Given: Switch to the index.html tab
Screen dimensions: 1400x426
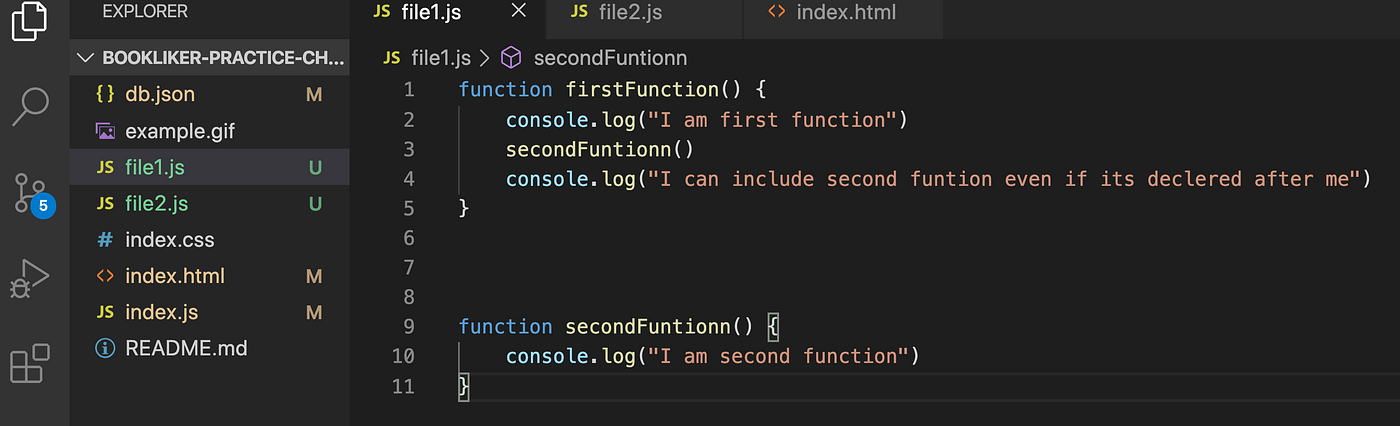Looking at the screenshot, I should tap(845, 14).
